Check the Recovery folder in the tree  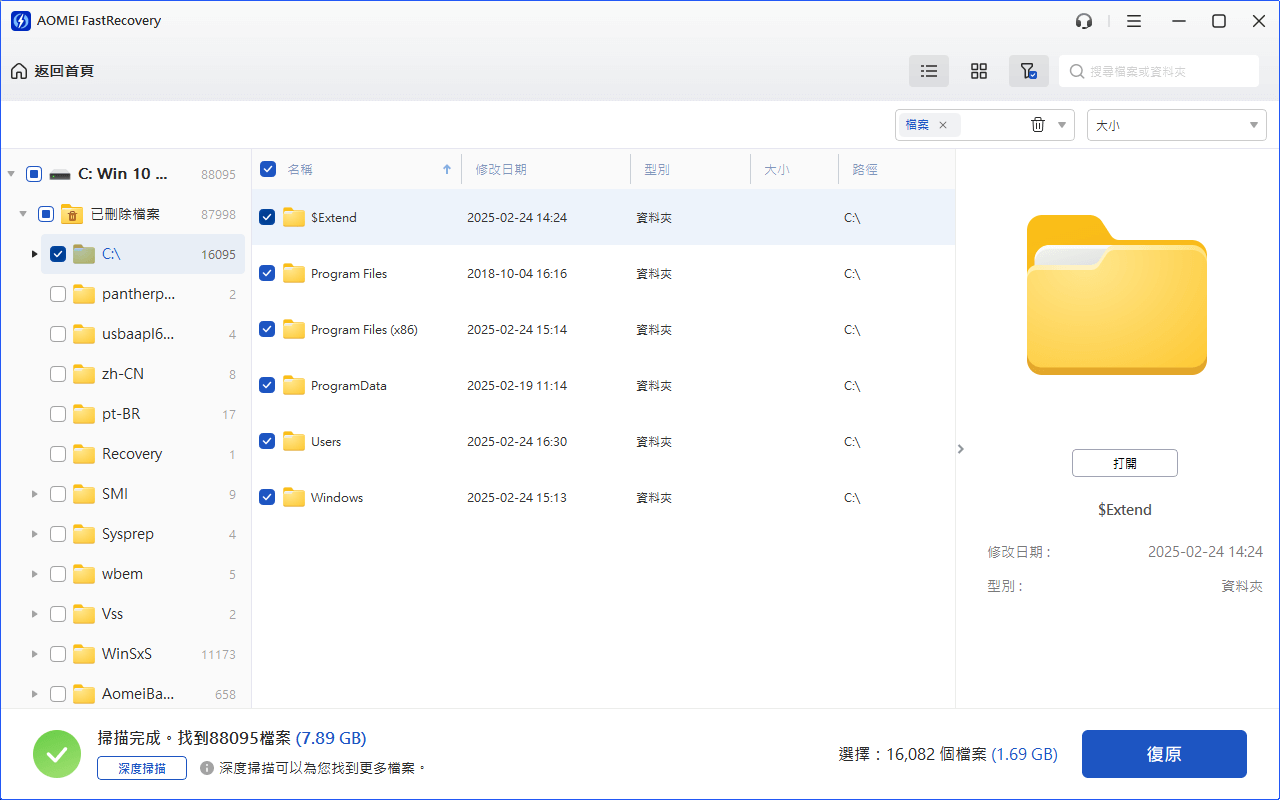[x=58, y=454]
